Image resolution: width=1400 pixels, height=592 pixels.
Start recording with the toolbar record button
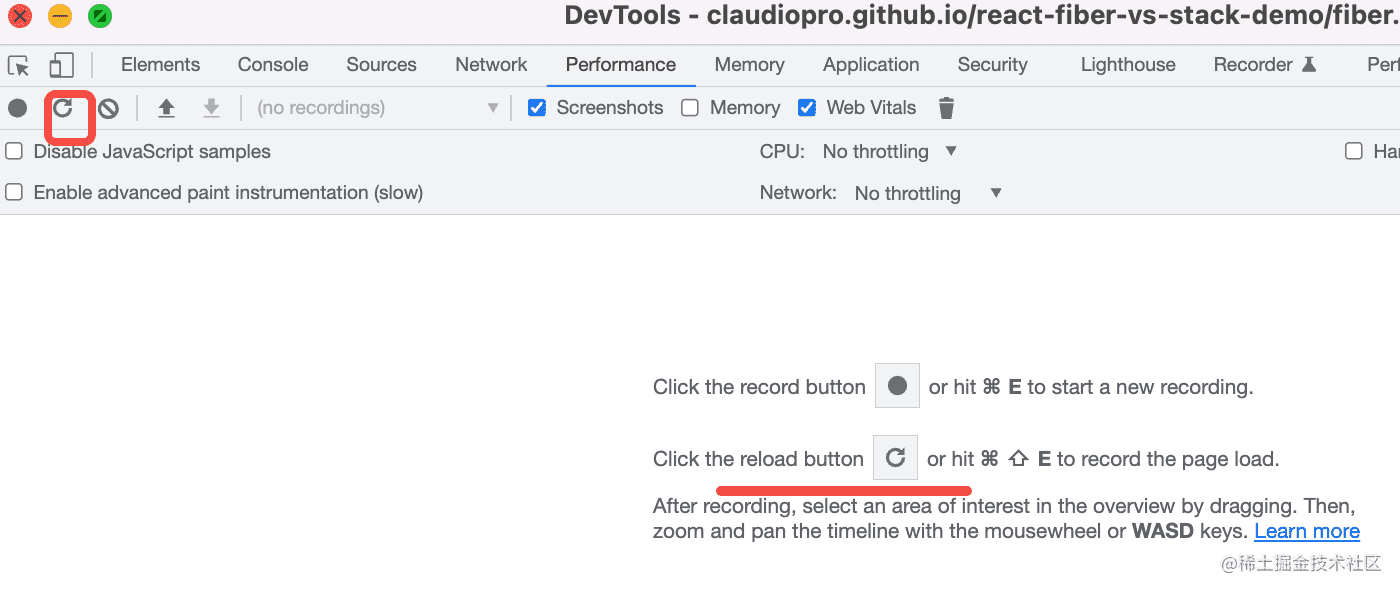pyautogui.click(x=18, y=108)
